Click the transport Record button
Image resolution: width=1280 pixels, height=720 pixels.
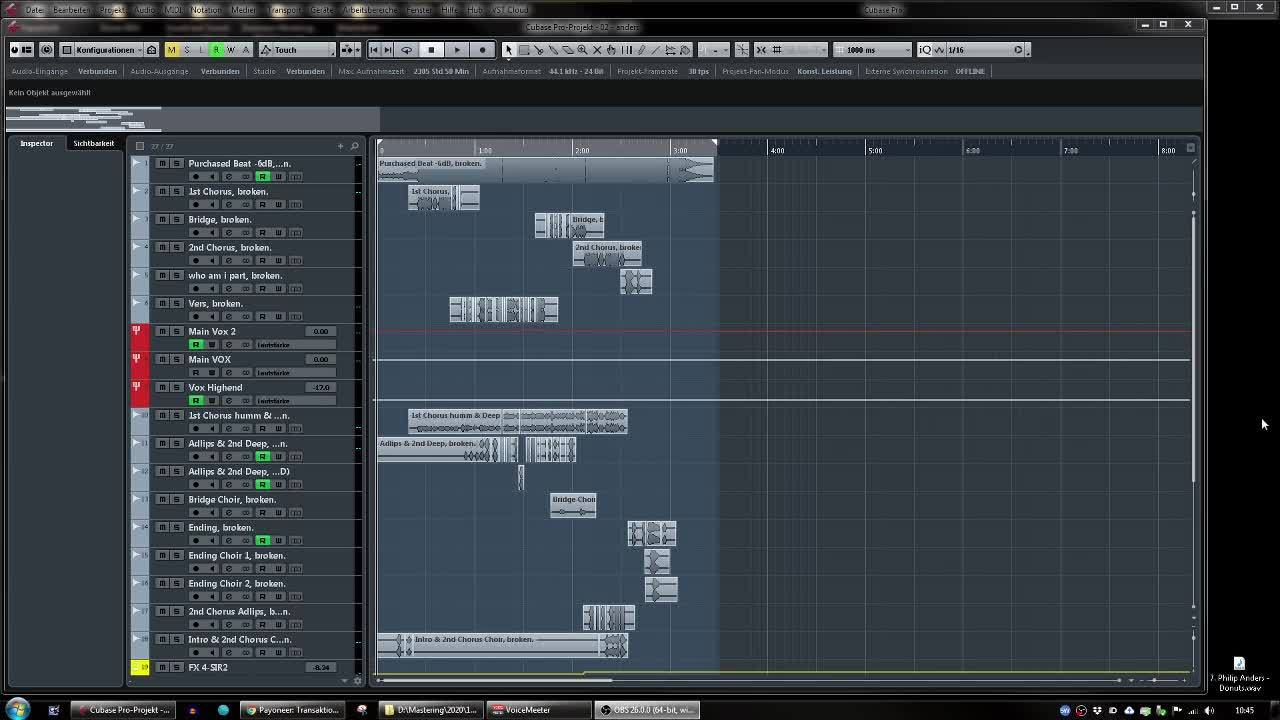[x=482, y=50]
